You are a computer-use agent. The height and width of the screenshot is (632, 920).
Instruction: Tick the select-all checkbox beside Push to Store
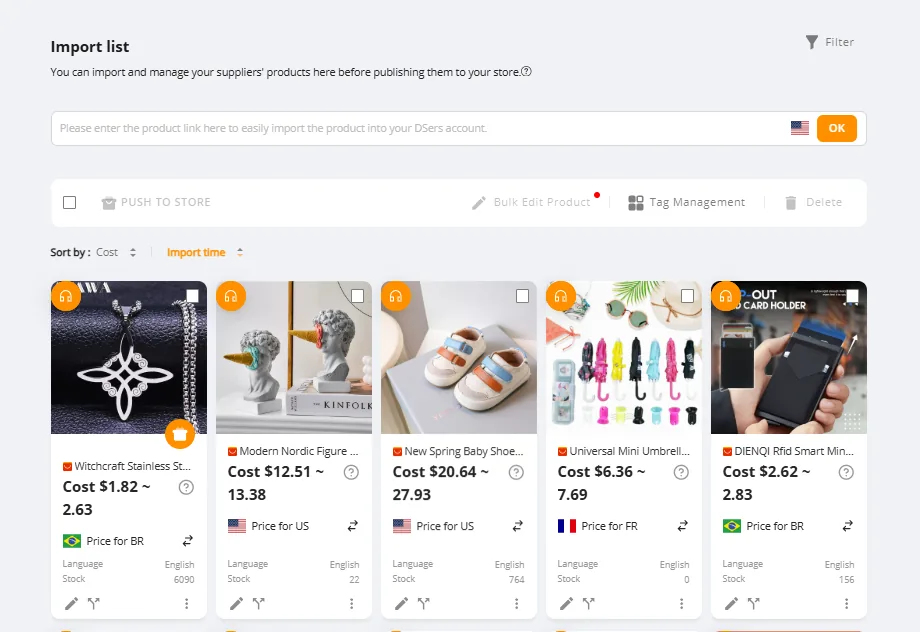tap(69, 202)
